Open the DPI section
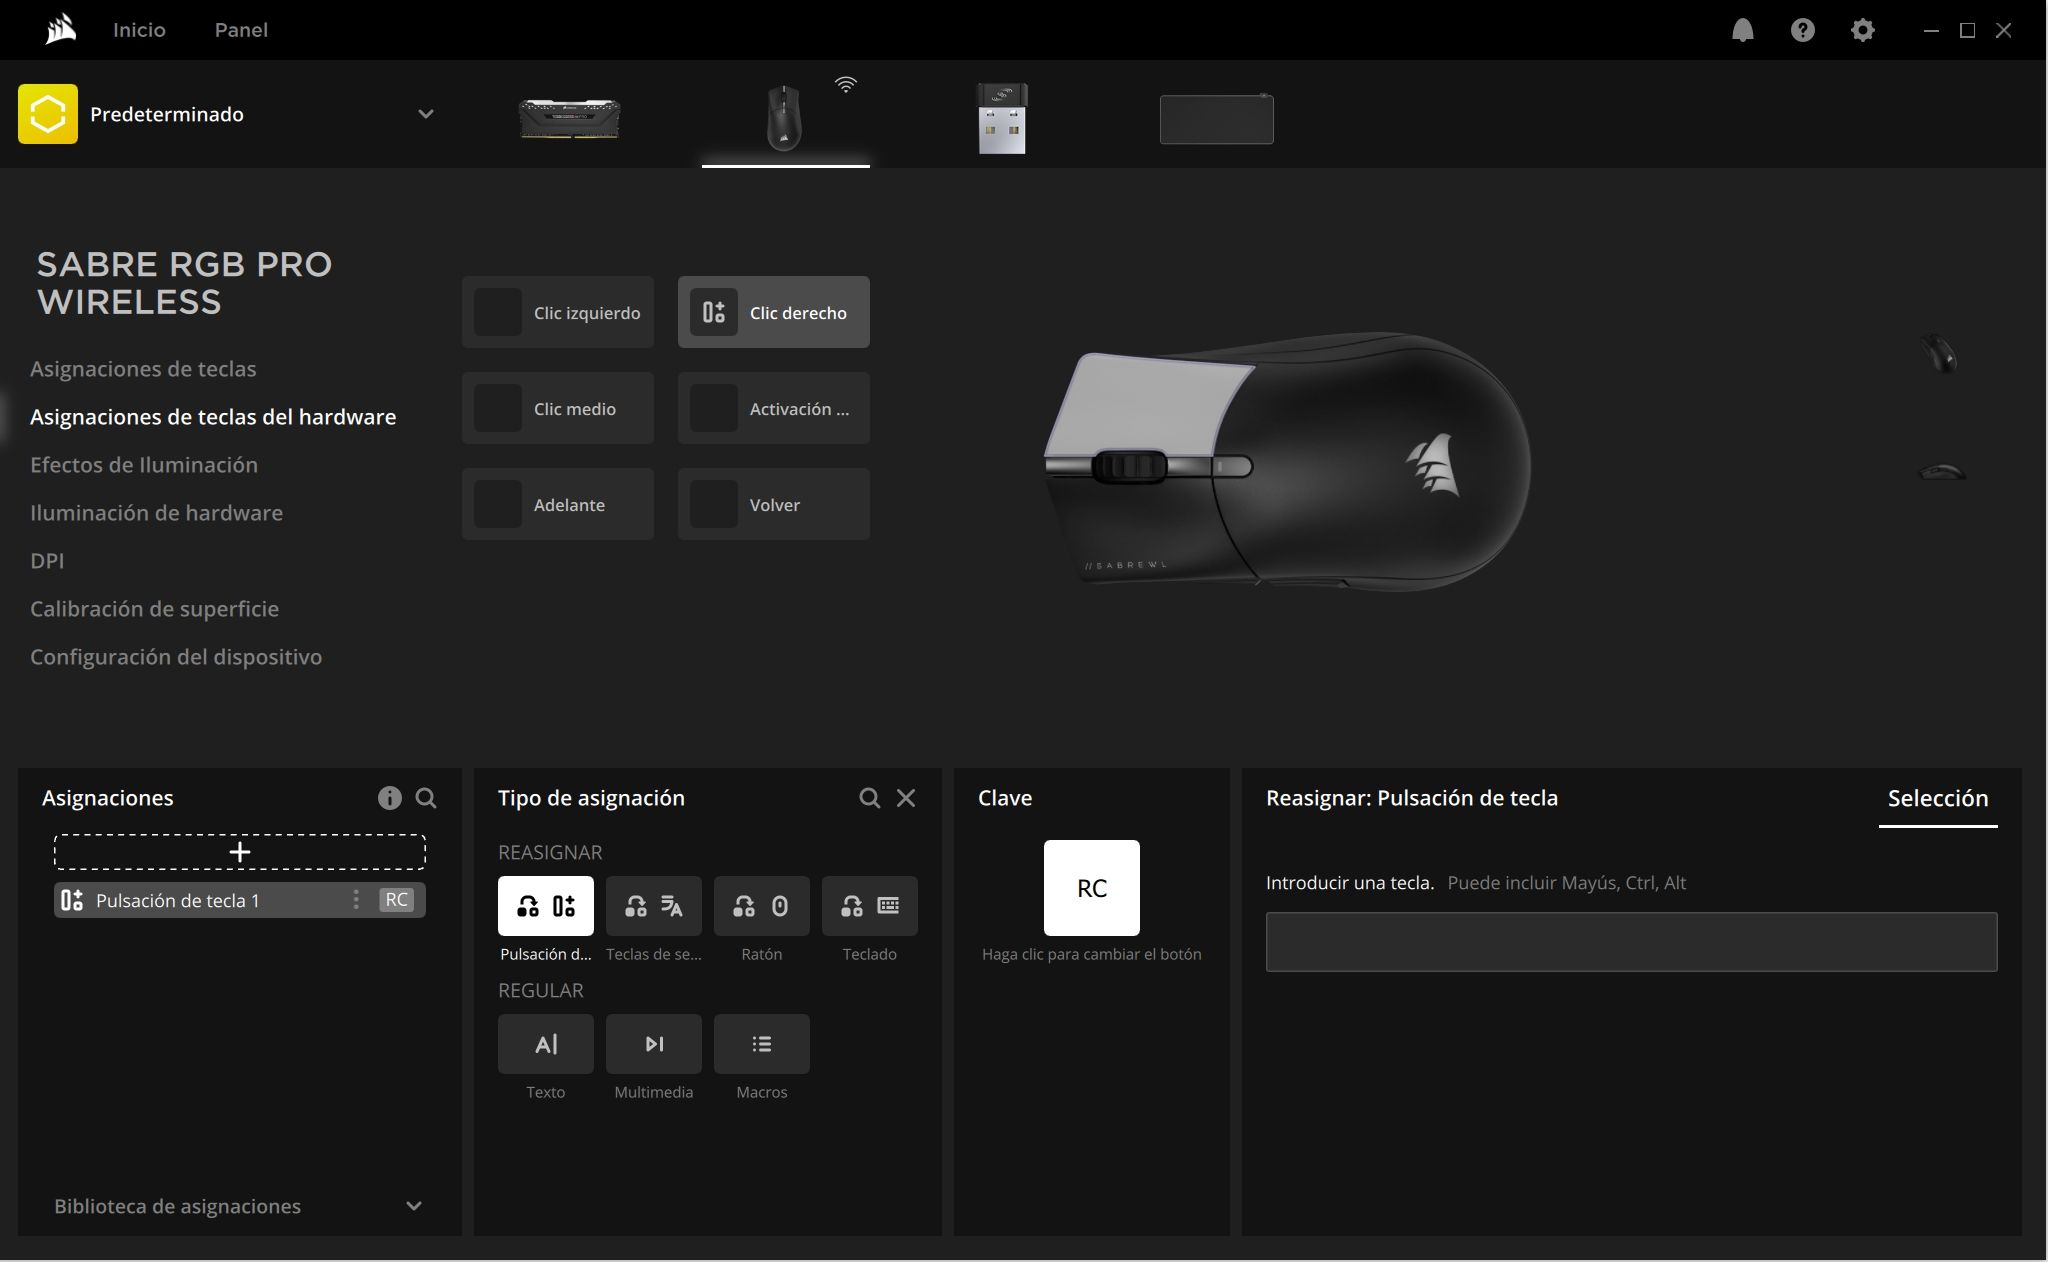The width and height of the screenshot is (2048, 1262). tap(47, 561)
